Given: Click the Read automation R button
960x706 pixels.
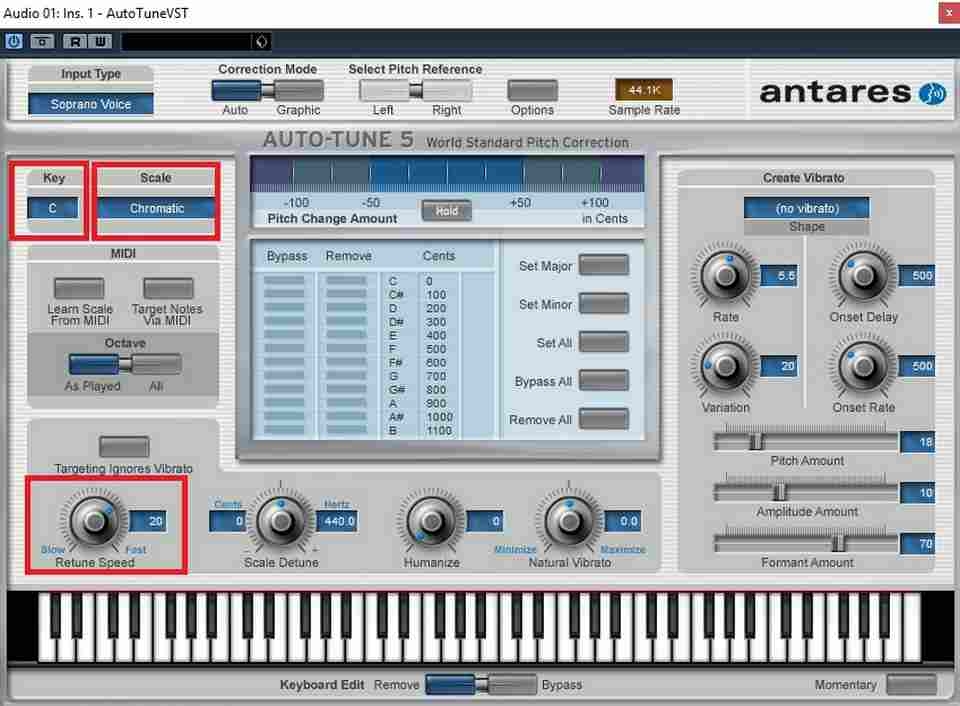Looking at the screenshot, I should [x=75, y=41].
